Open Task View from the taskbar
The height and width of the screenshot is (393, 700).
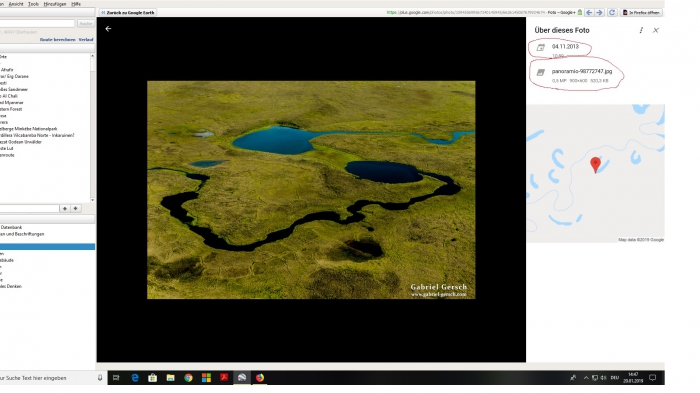116,378
